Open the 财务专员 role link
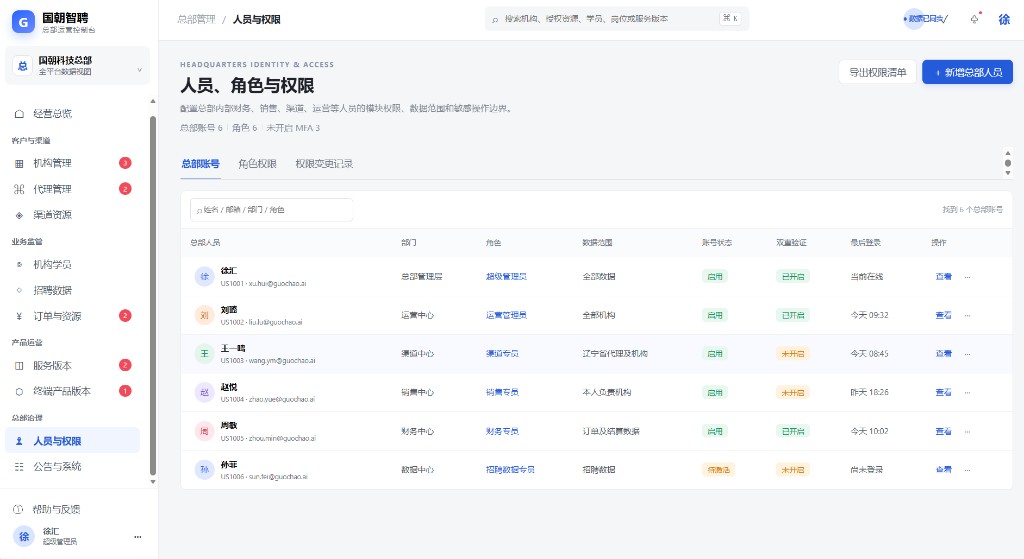 502,431
